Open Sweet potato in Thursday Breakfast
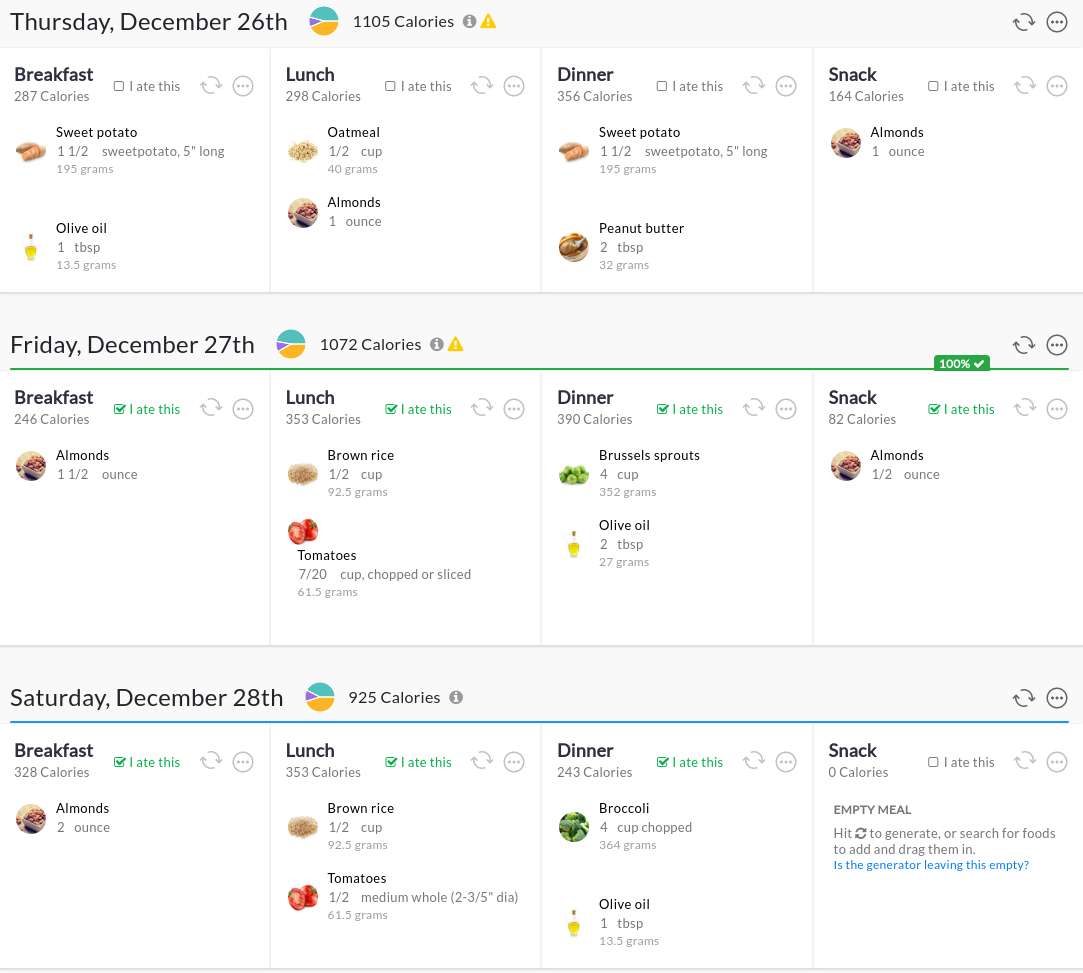Screen dimensions: 1083x973 97,133
